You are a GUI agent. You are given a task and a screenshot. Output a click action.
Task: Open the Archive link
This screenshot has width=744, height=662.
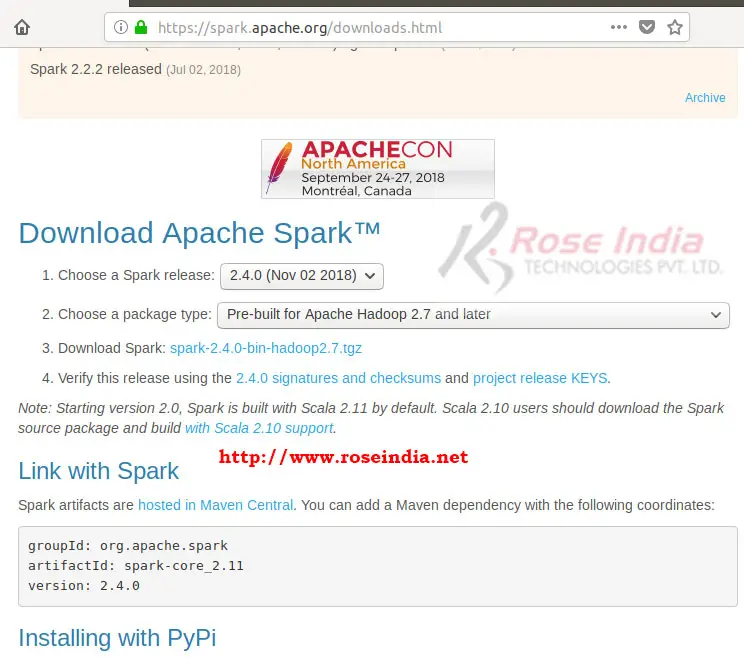pyautogui.click(x=705, y=98)
